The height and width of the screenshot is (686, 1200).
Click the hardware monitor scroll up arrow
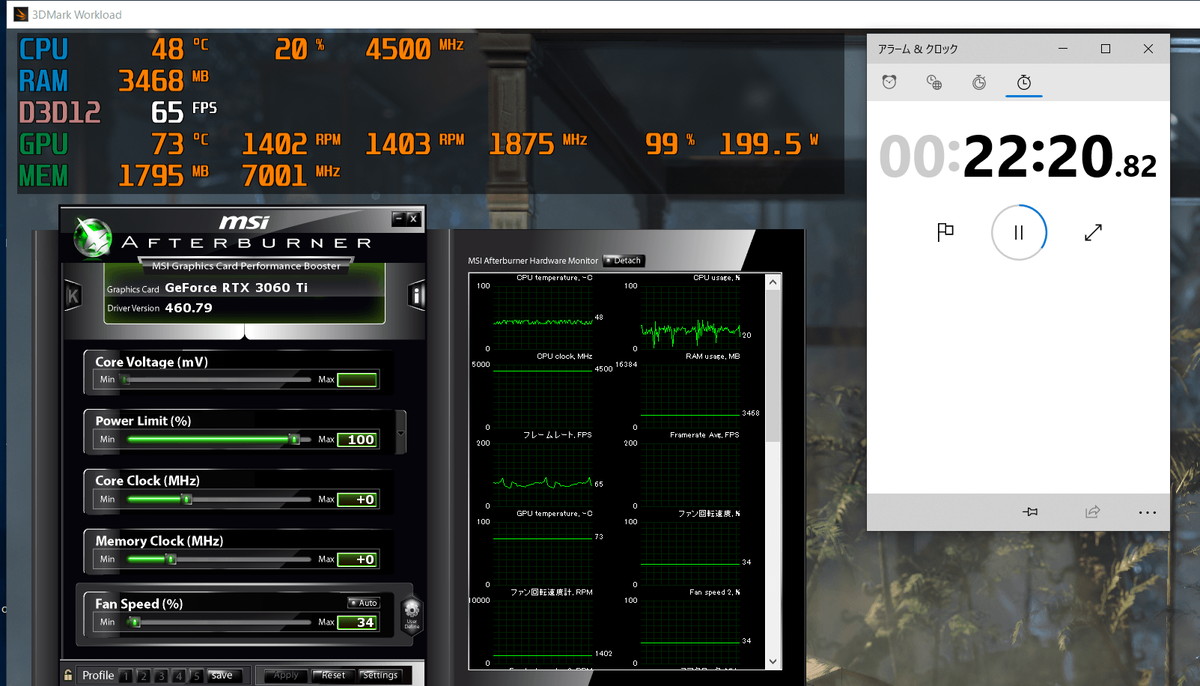click(773, 283)
